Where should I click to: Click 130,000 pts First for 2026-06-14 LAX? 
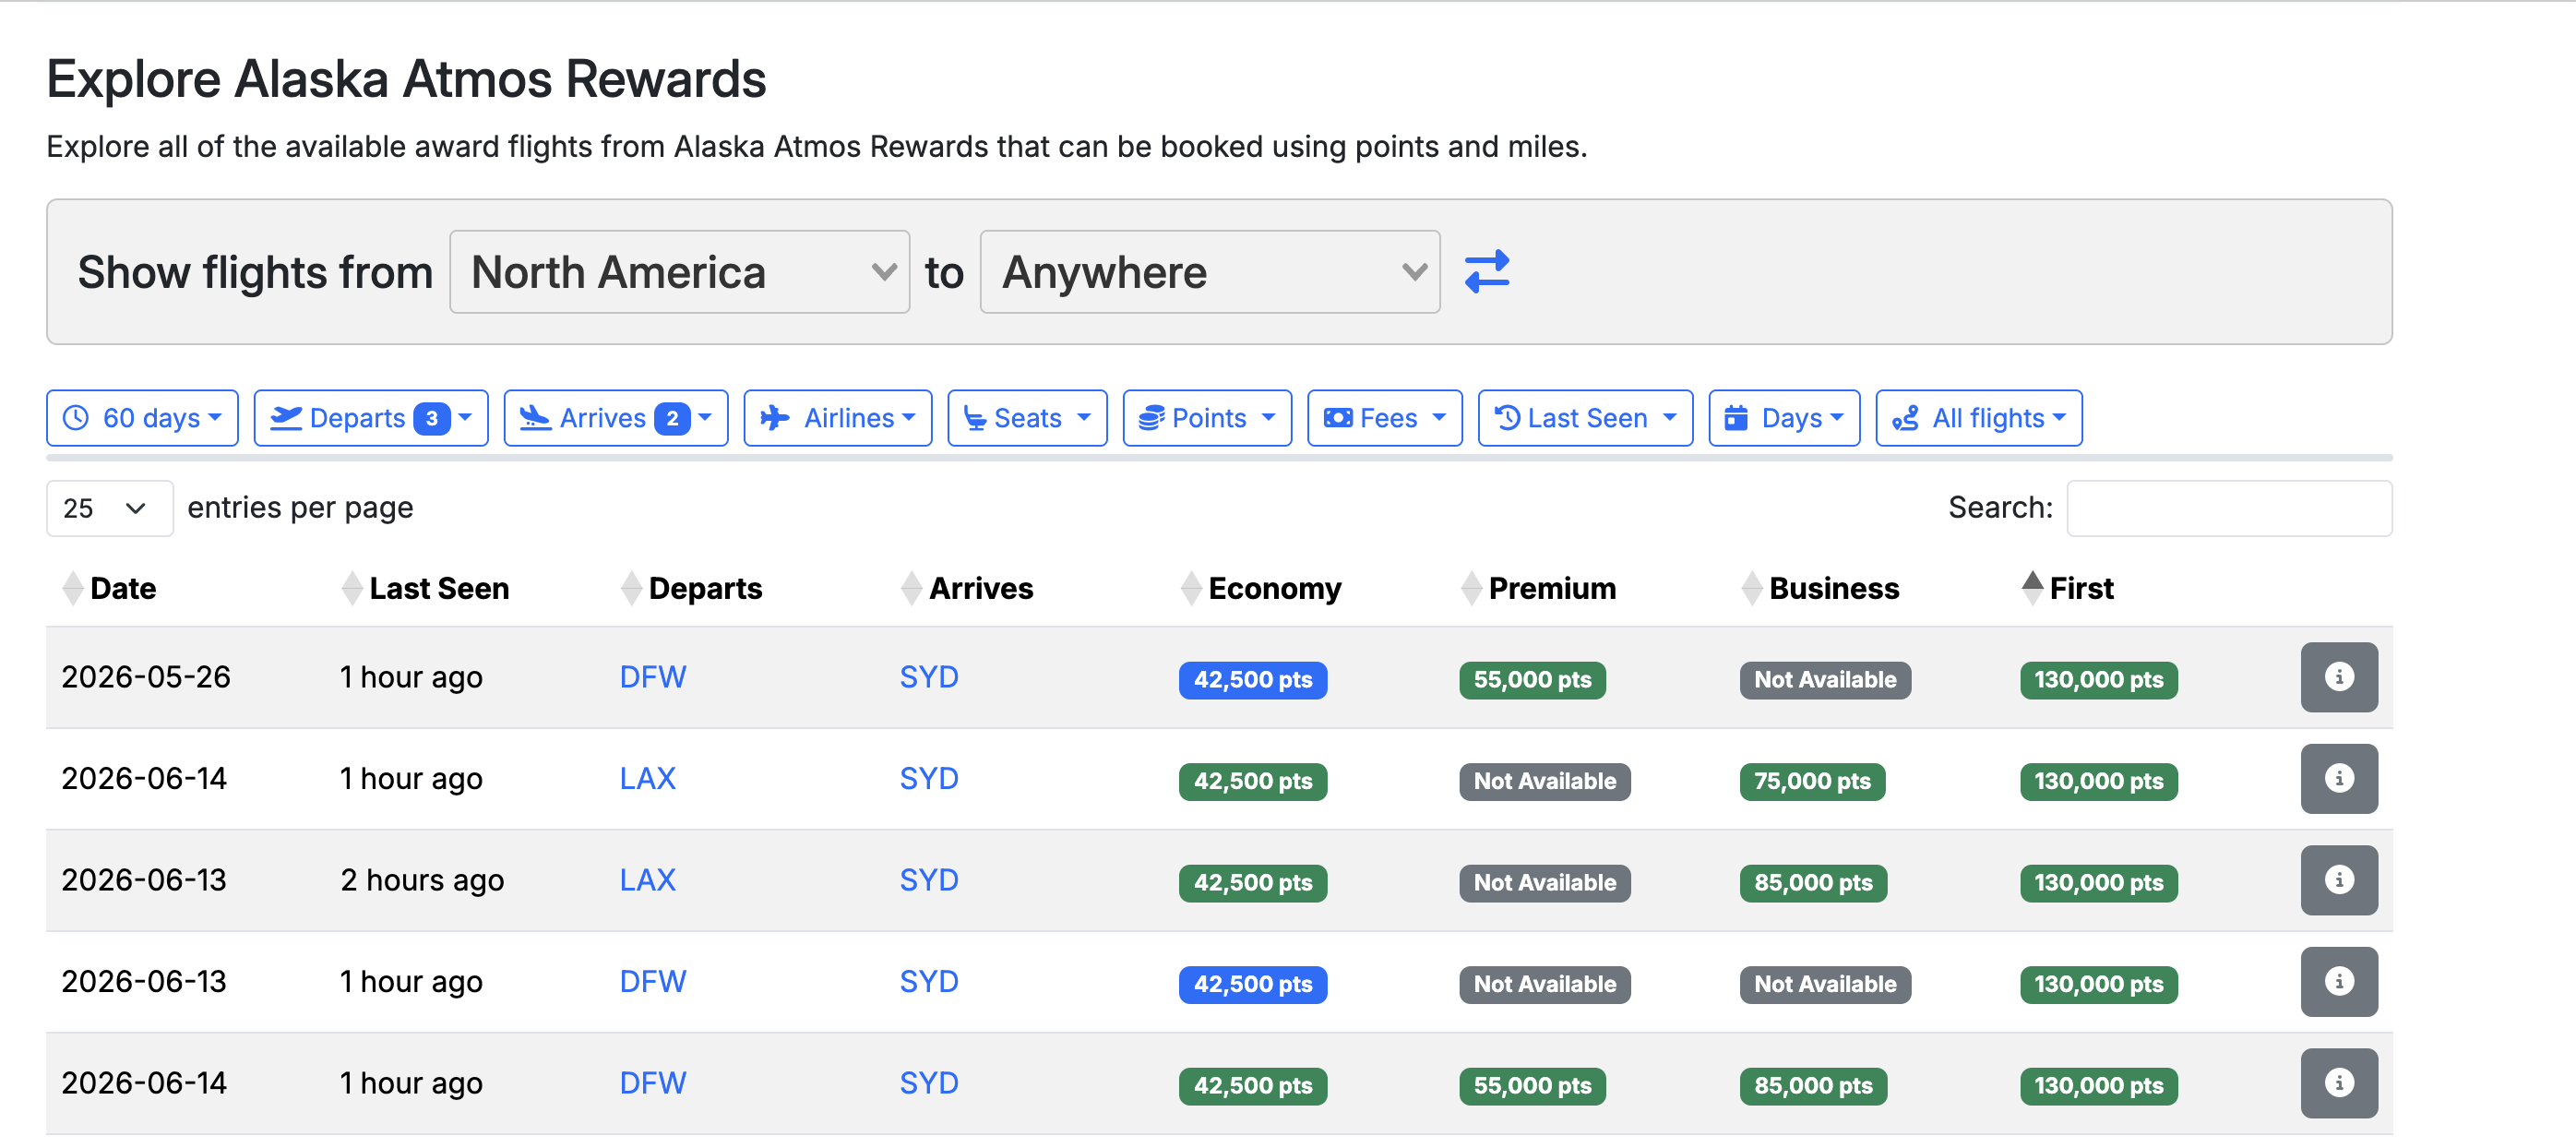(x=2099, y=782)
